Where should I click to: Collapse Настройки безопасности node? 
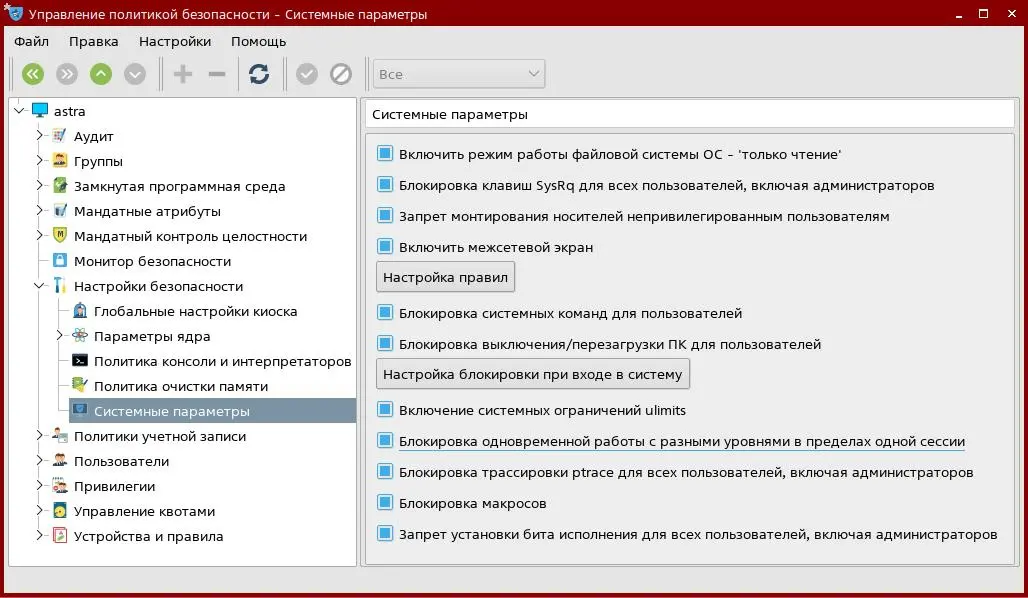click(x=39, y=286)
